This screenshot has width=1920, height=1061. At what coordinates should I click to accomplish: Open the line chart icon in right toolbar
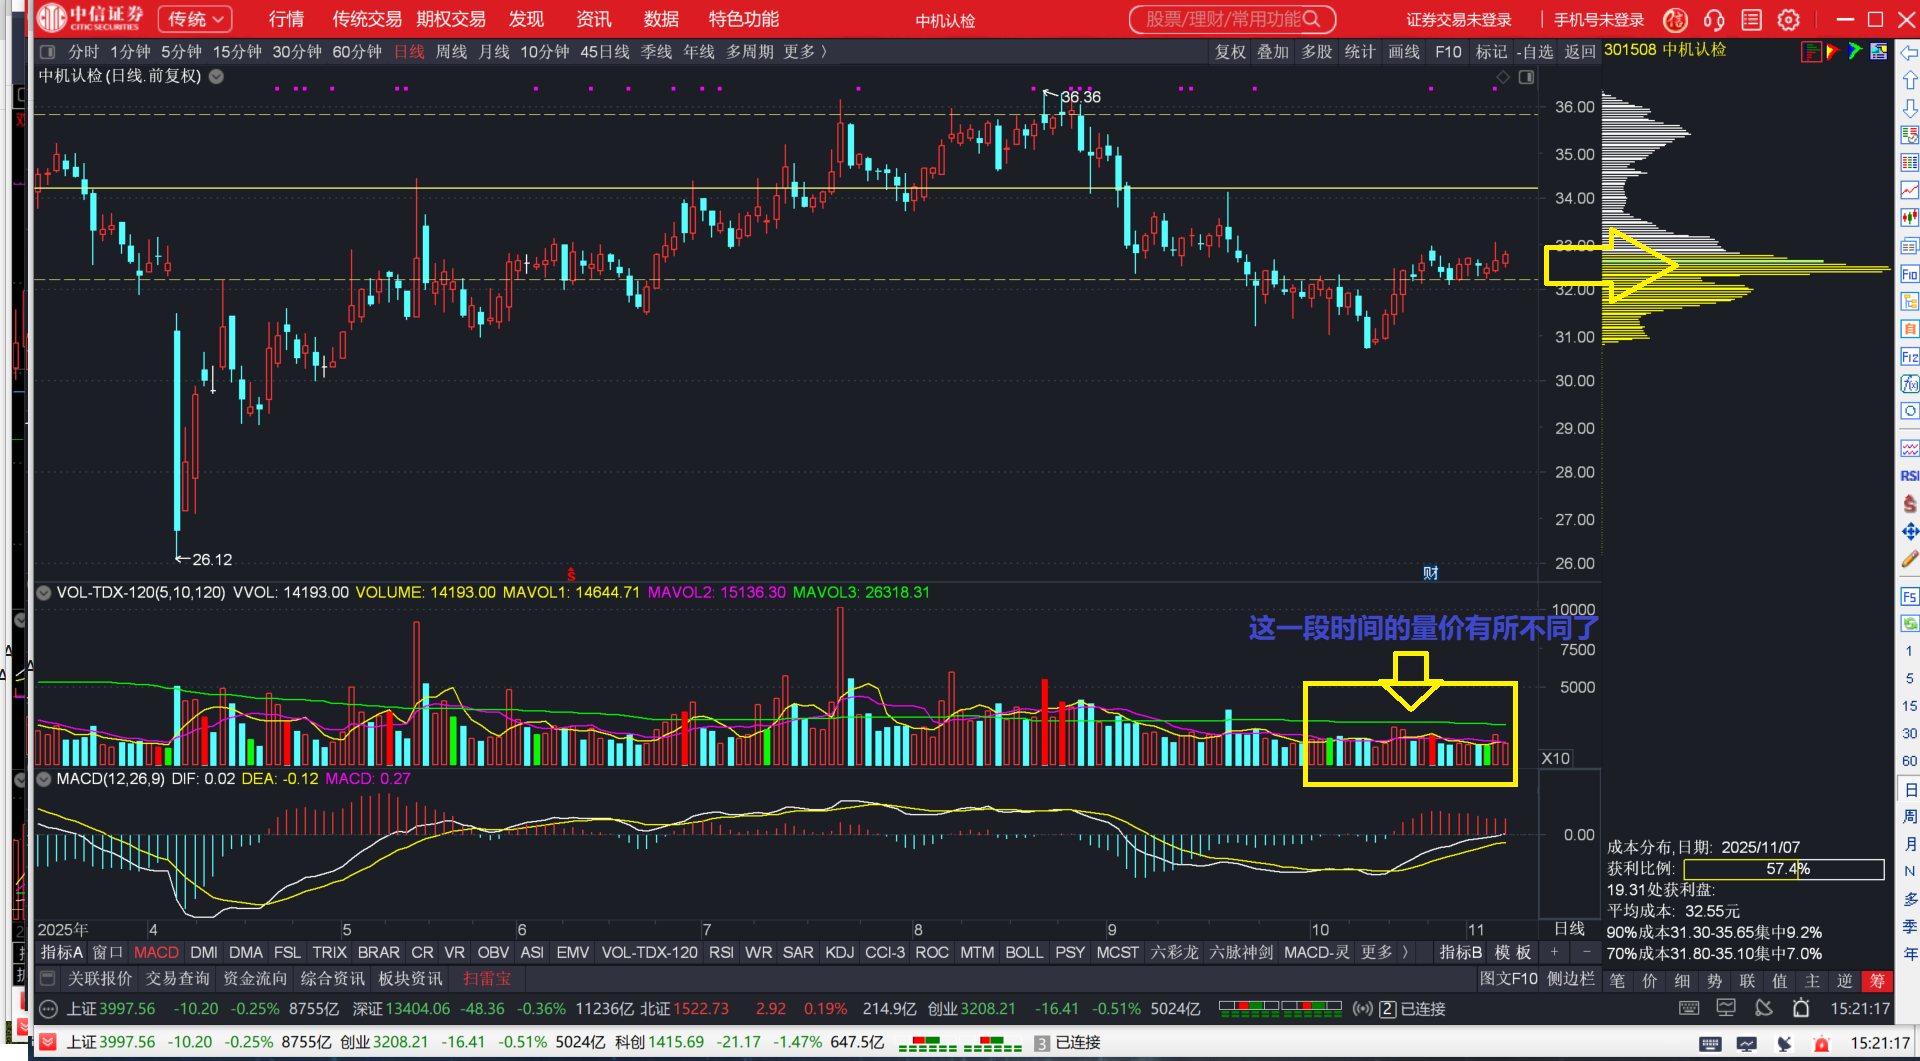1909,190
